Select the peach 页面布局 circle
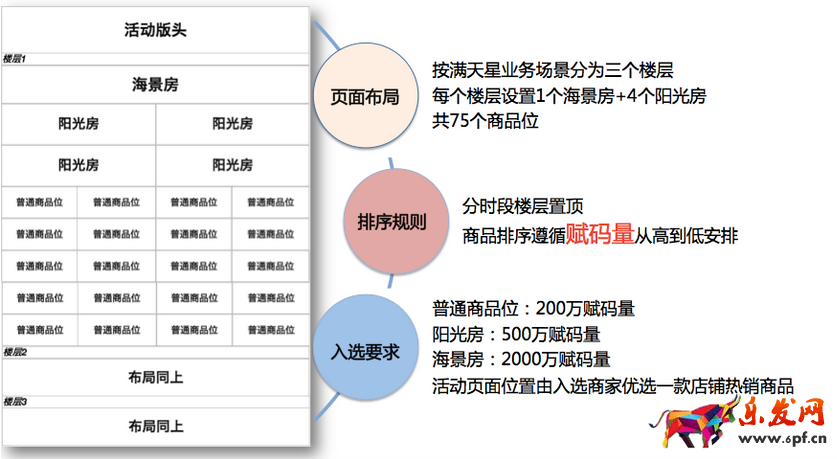Image resolution: width=837 pixels, height=459 pixels. tap(364, 97)
